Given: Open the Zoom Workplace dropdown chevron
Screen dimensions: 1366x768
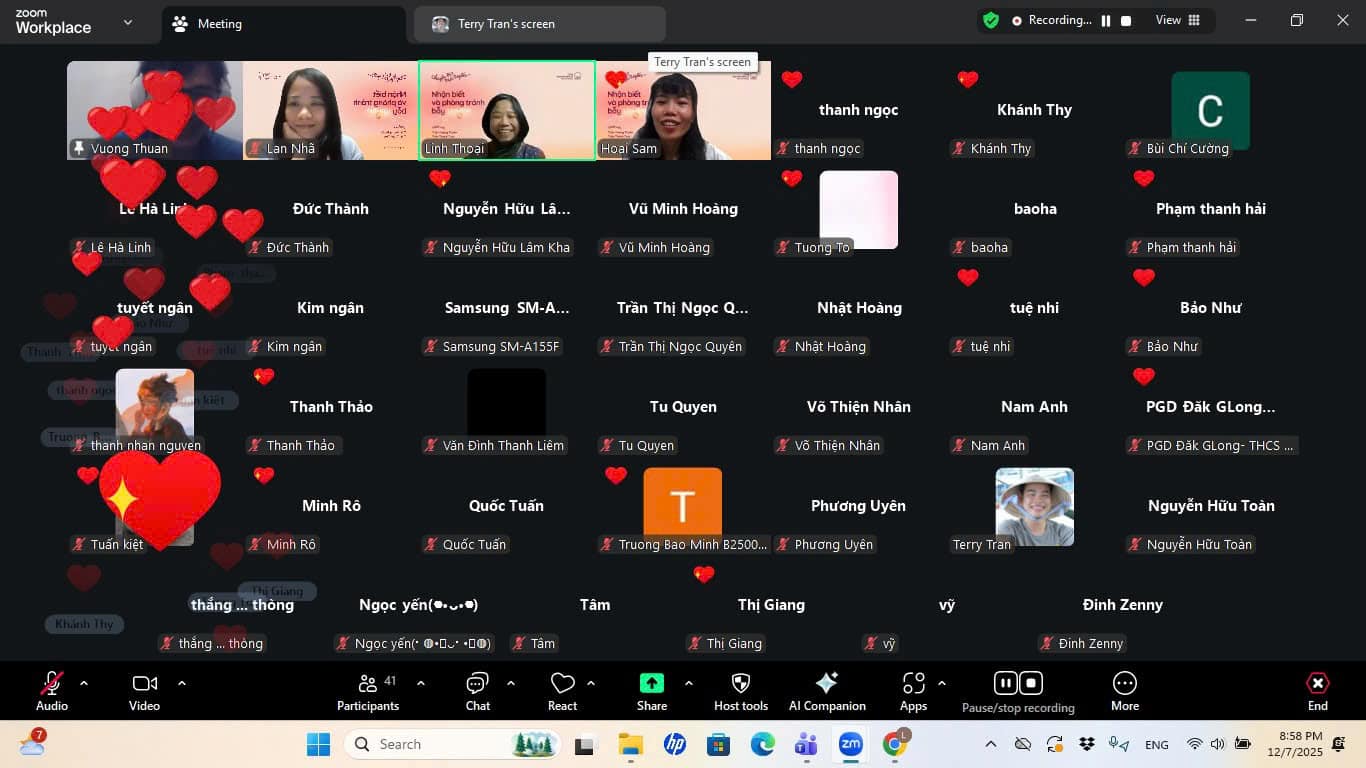Looking at the screenshot, I should pyautogui.click(x=128, y=22).
